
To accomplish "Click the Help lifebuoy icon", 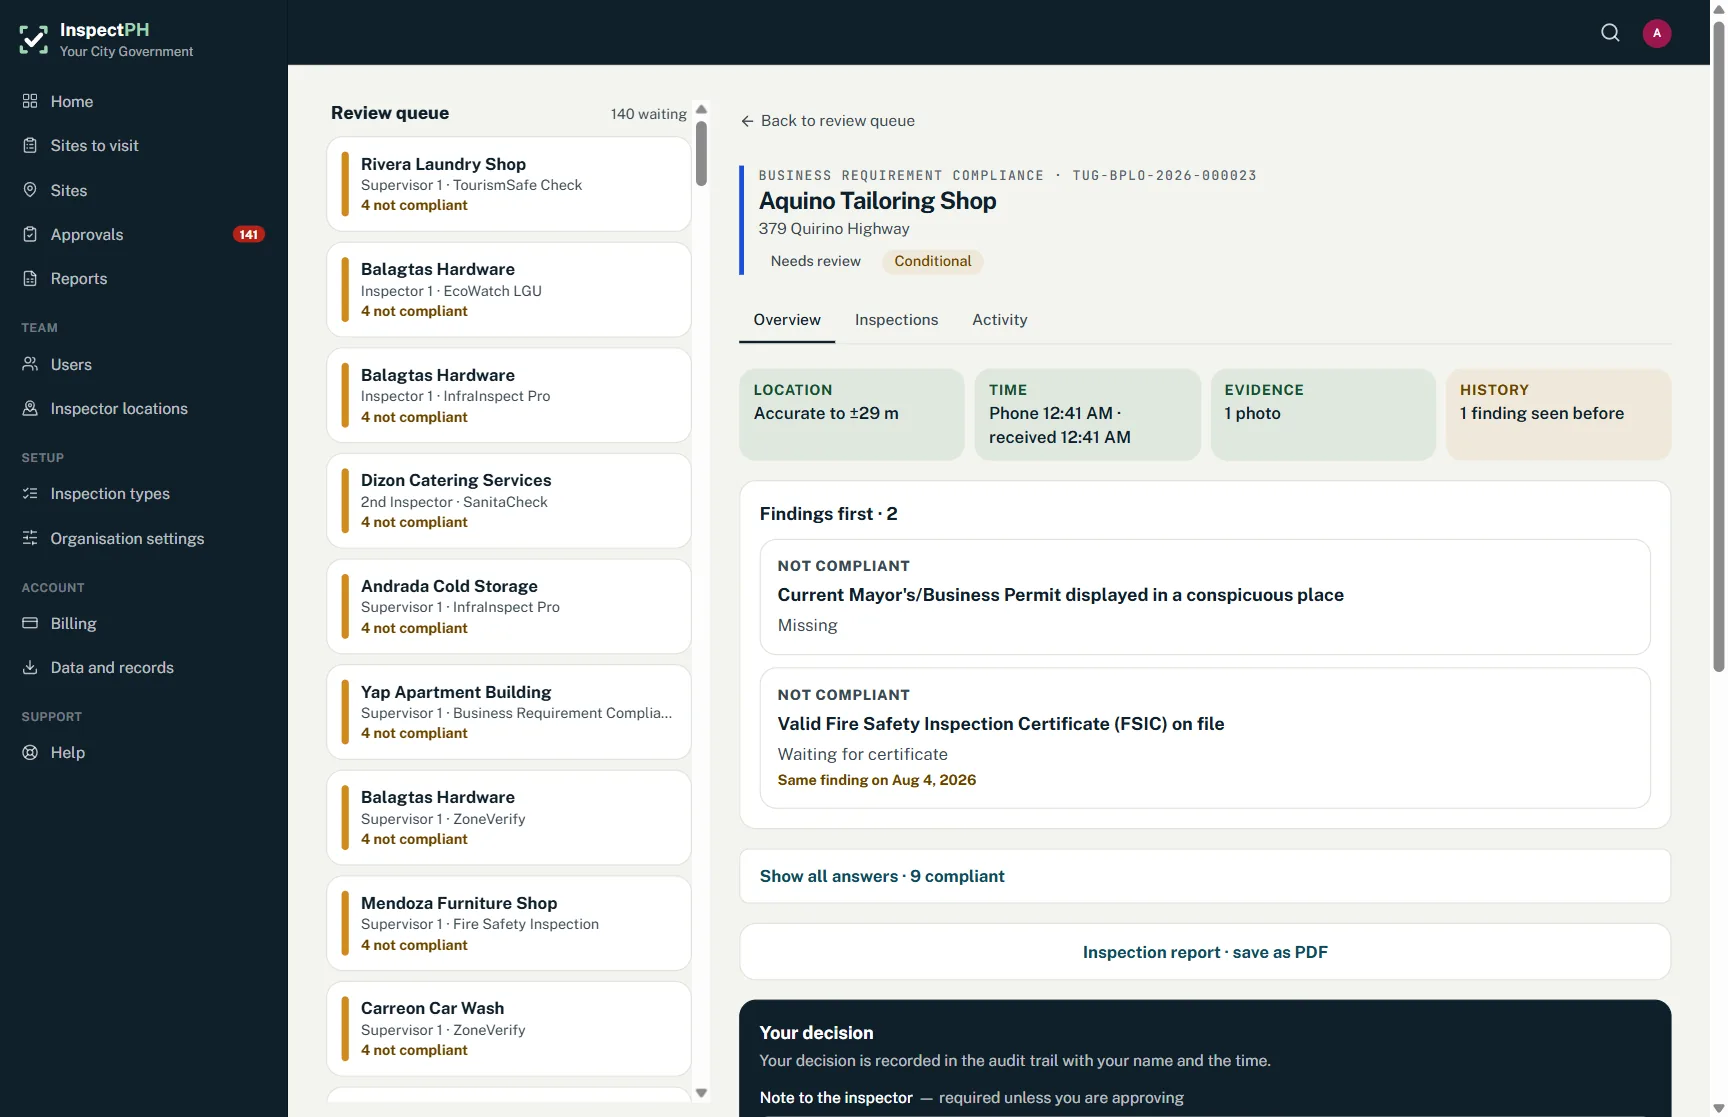I will click(30, 752).
